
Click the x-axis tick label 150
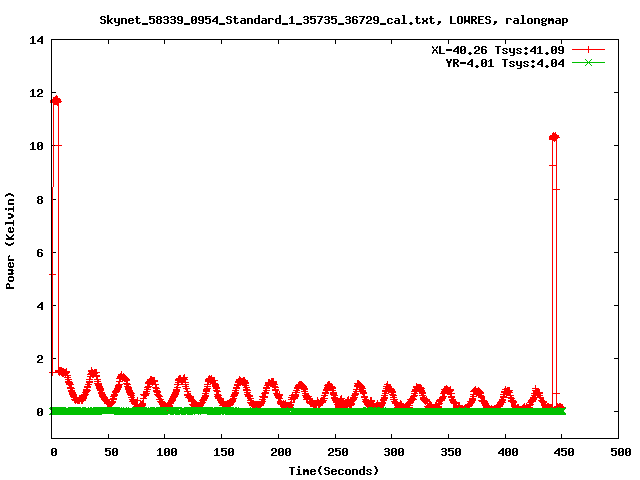(223, 452)
